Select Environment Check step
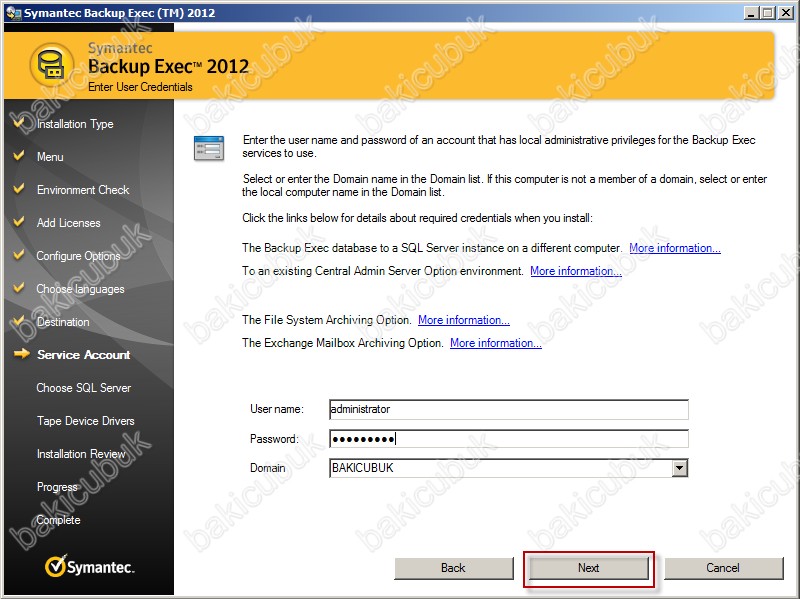Image resolution: width=800 pixels, height=599 pixels. pos(83,190)
